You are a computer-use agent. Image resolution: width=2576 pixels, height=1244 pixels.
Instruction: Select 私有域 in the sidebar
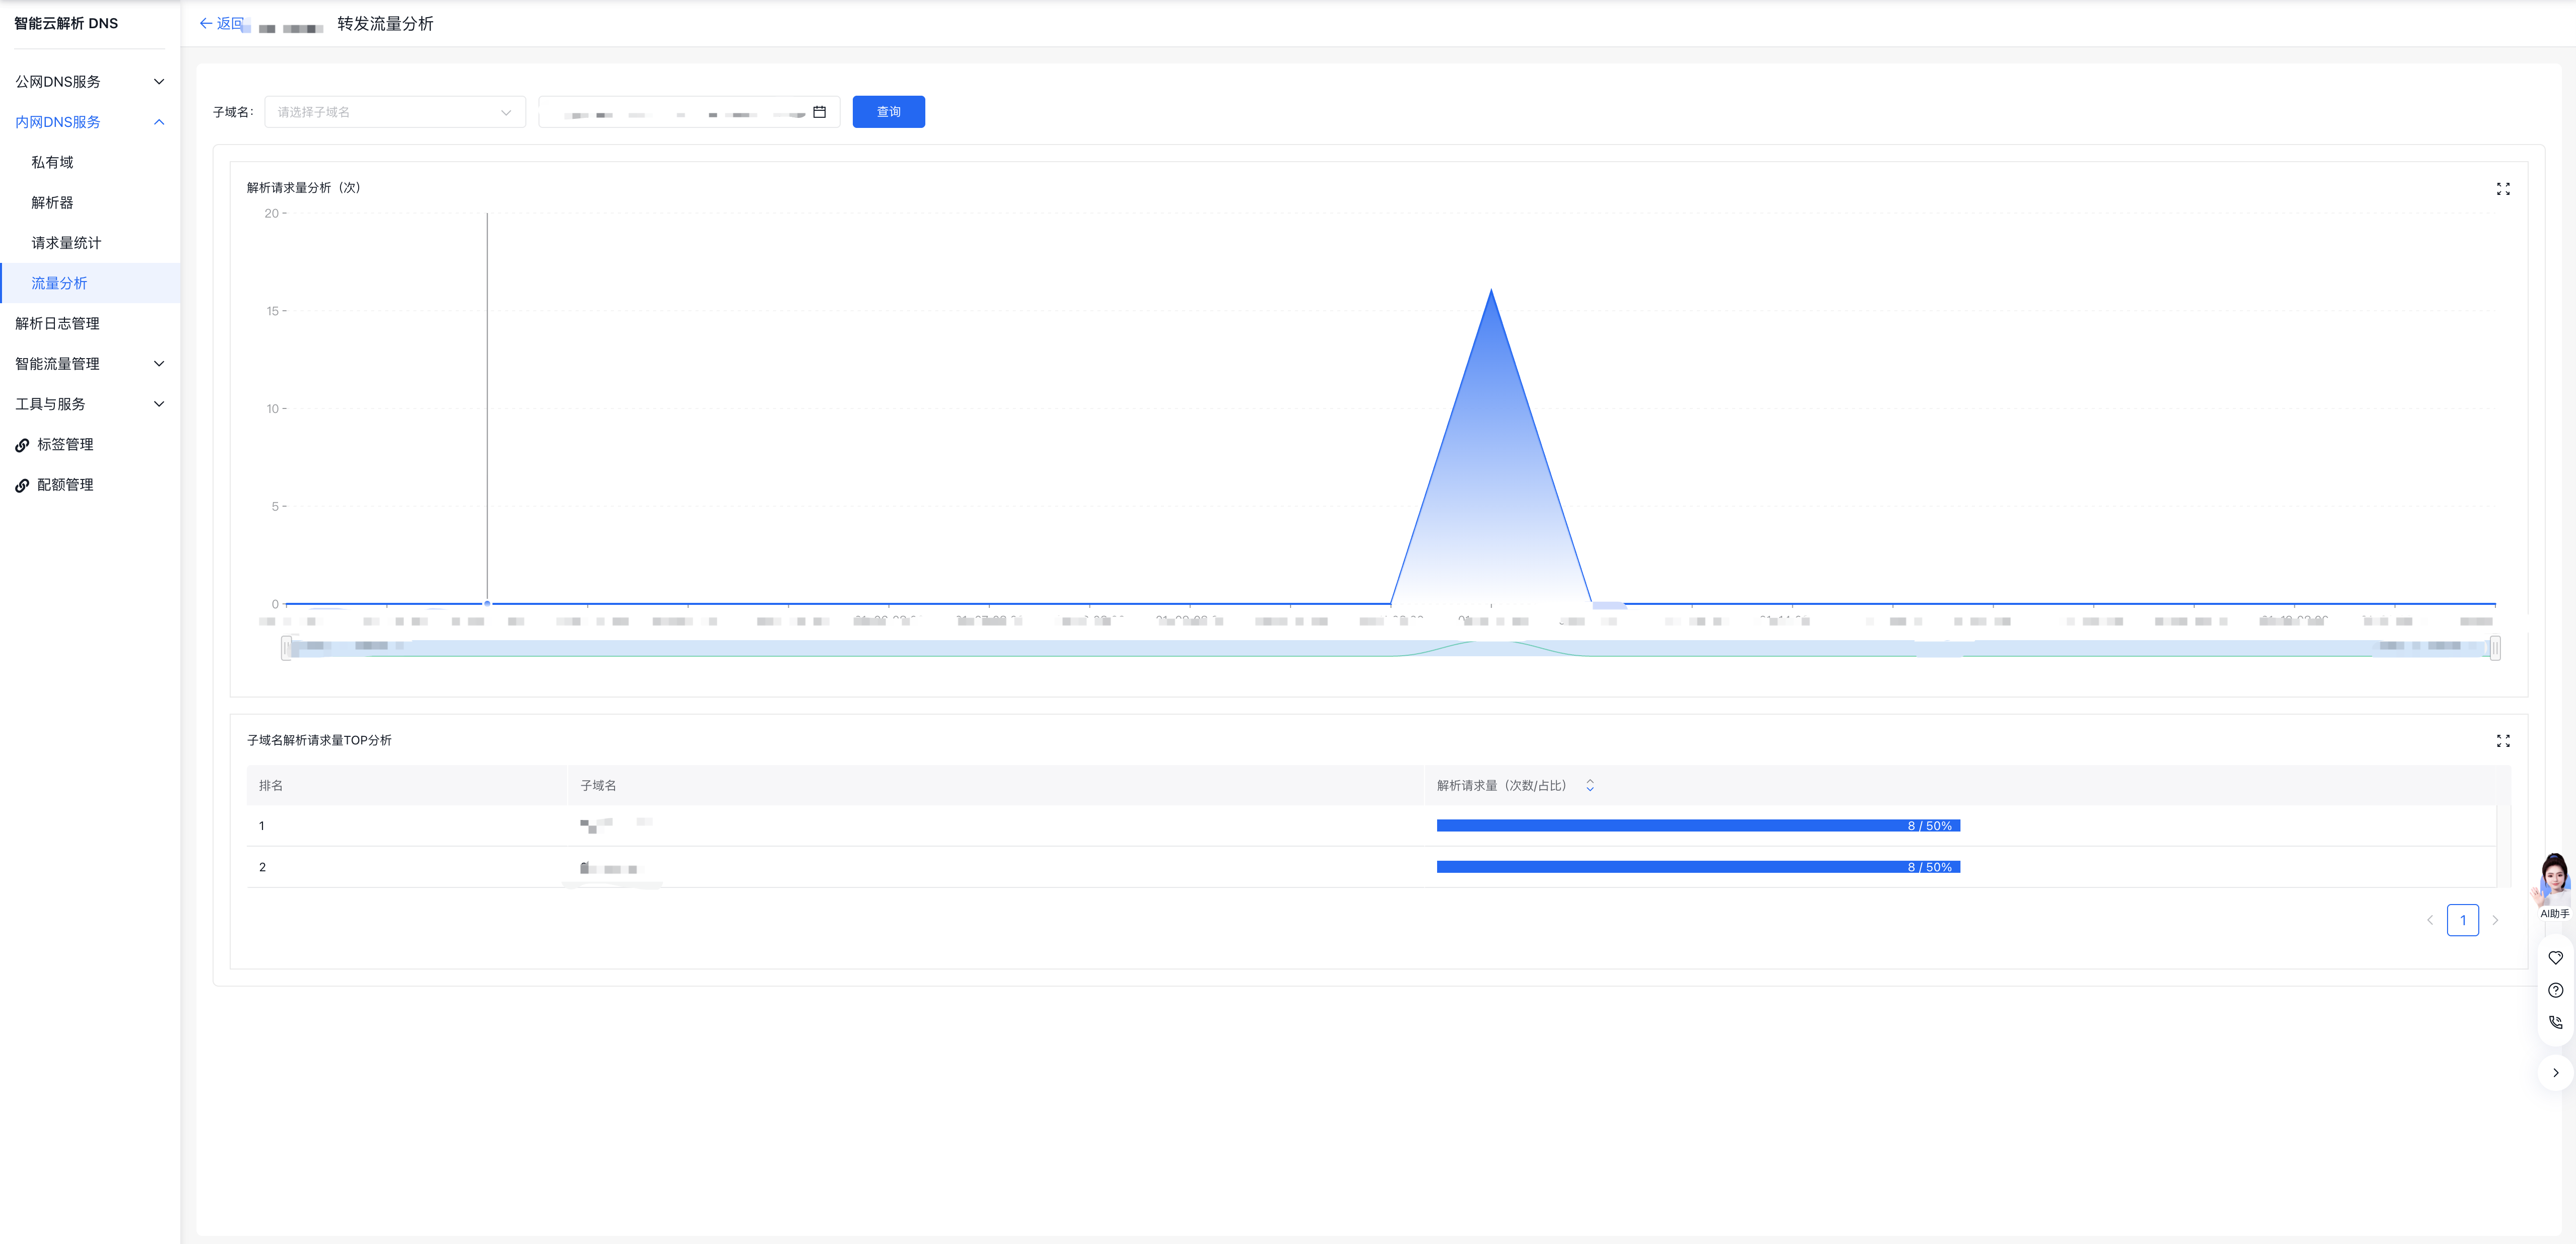[52, 162]
